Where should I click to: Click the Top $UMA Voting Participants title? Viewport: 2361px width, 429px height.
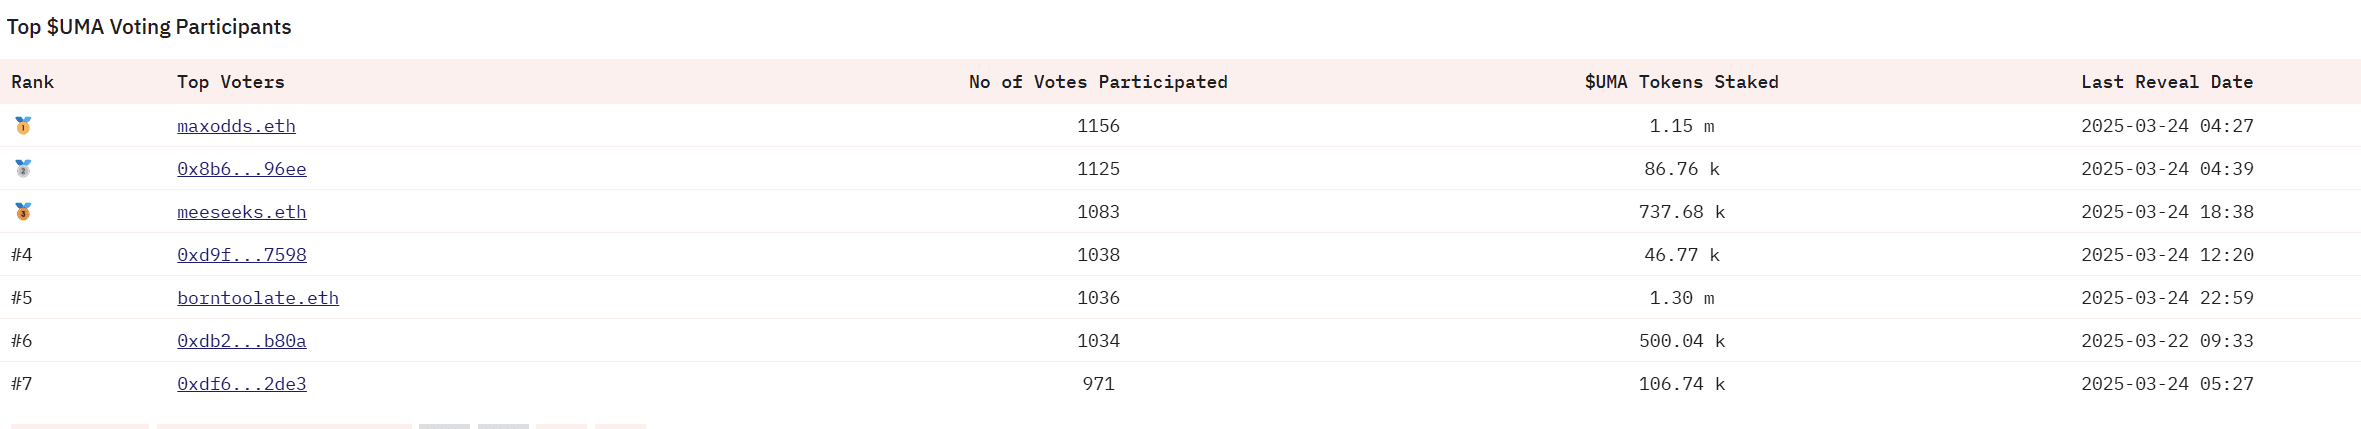coord(149,27)
